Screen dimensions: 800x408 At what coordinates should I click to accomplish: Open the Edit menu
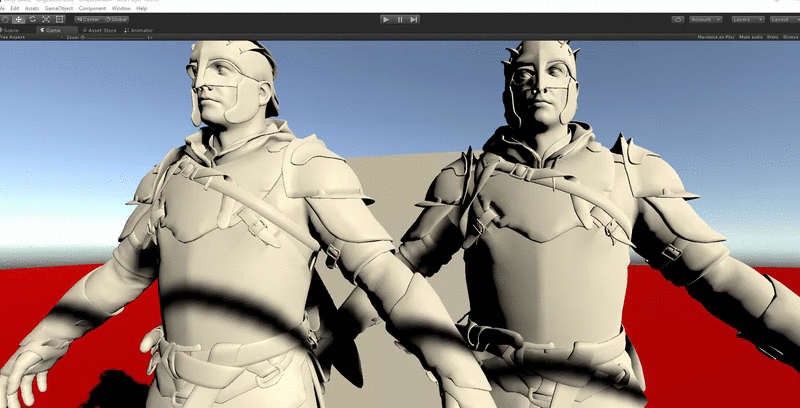pos(15,9)
